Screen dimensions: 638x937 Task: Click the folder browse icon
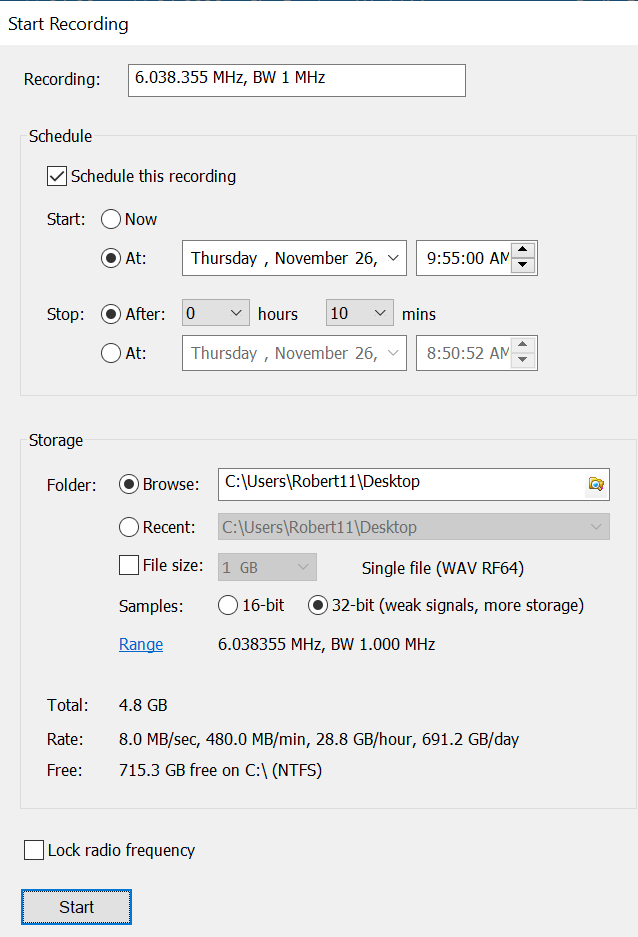click(596, 483)
